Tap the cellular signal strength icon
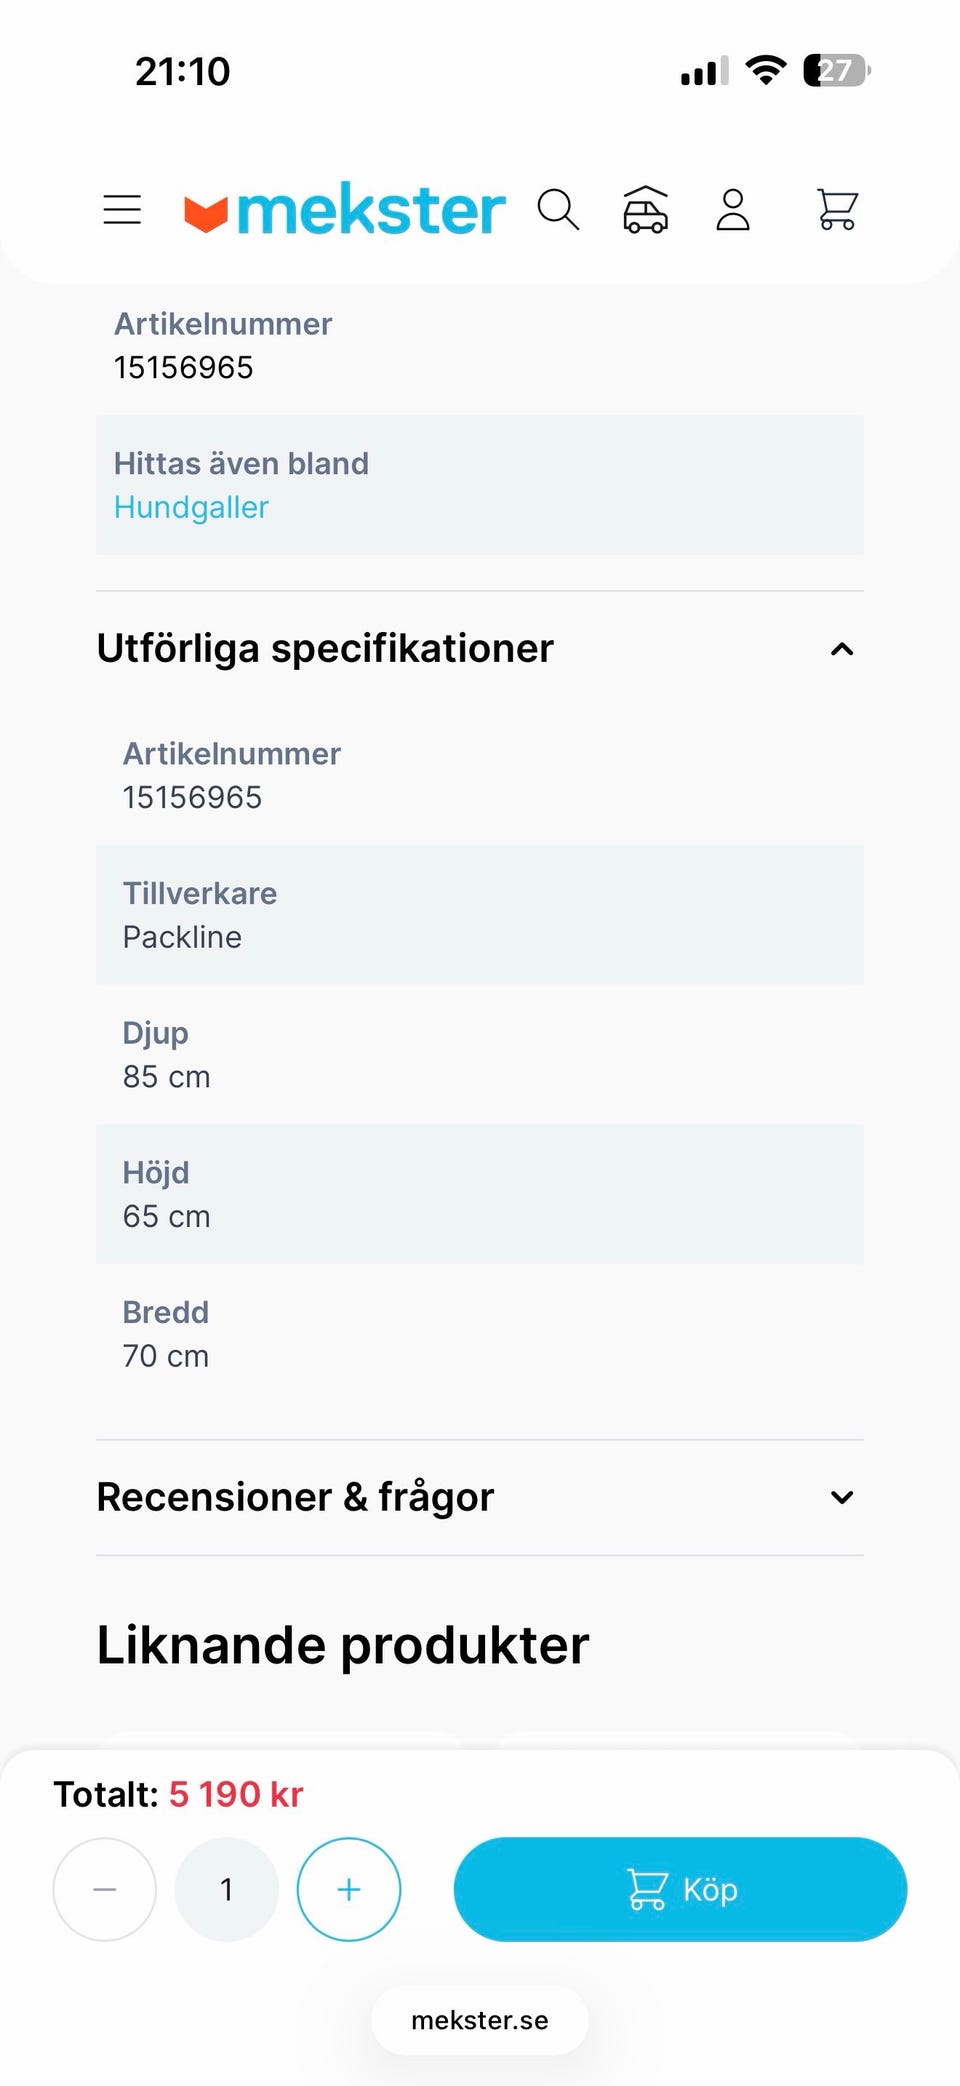Viewport: 960px width, 2086px height. (x=704, y=71)
